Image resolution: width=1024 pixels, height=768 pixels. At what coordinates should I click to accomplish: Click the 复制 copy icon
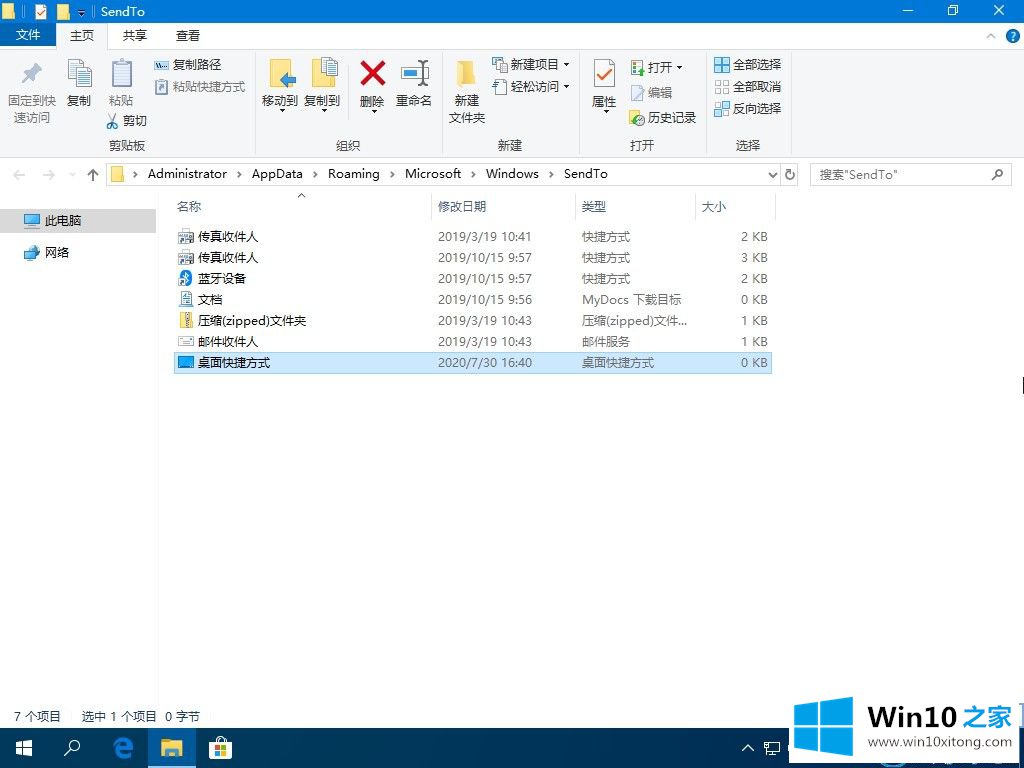(79, 83)
